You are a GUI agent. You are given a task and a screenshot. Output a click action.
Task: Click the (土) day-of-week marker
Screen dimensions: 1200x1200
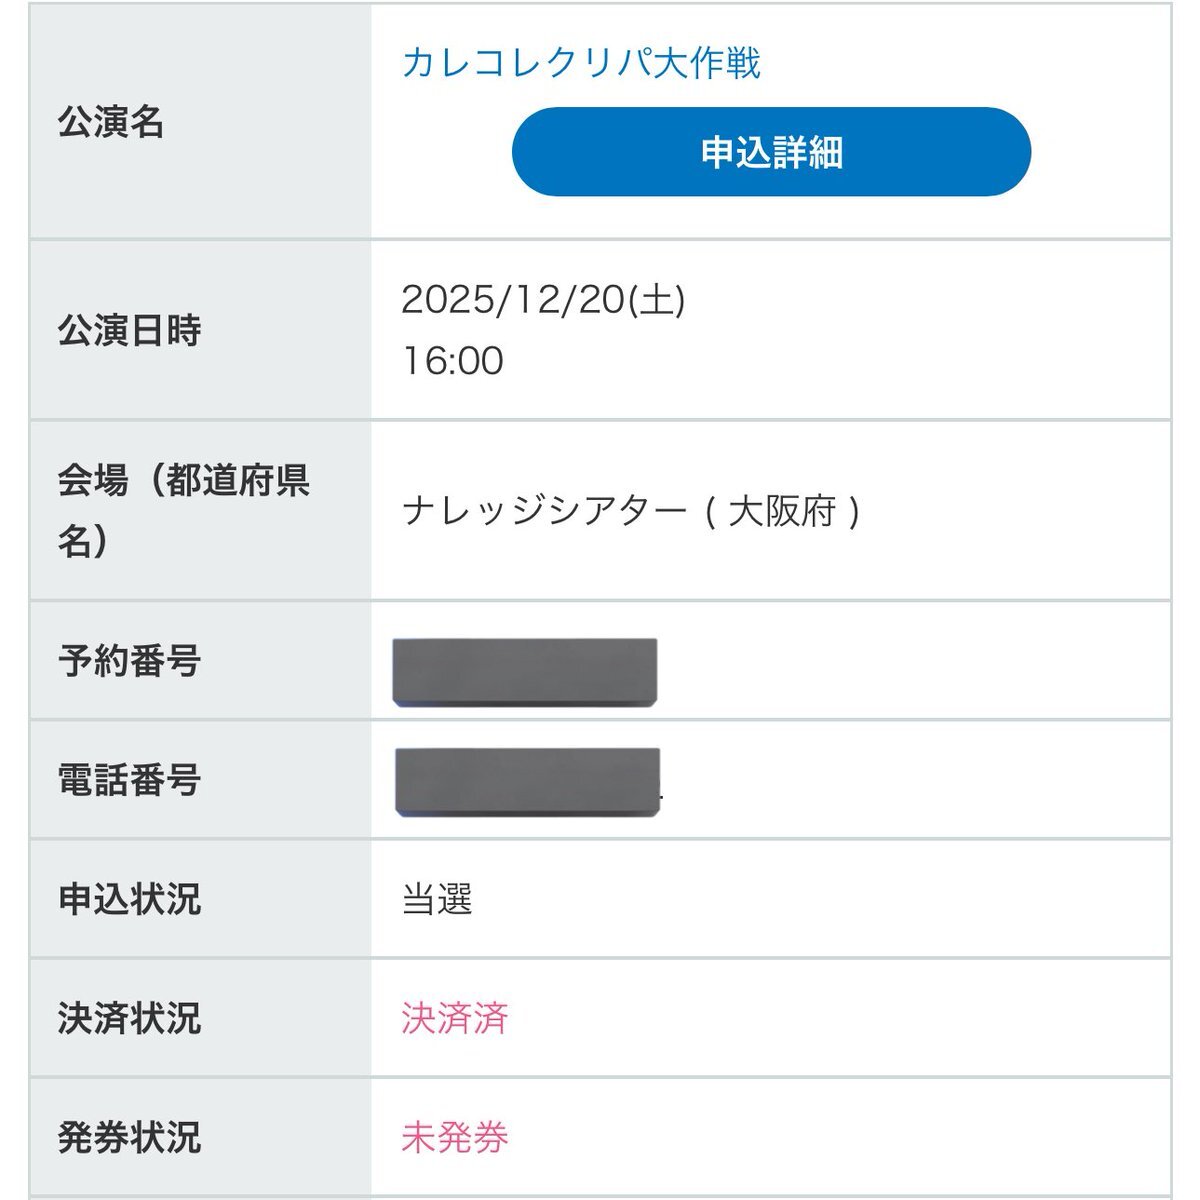tap(657, 299)
